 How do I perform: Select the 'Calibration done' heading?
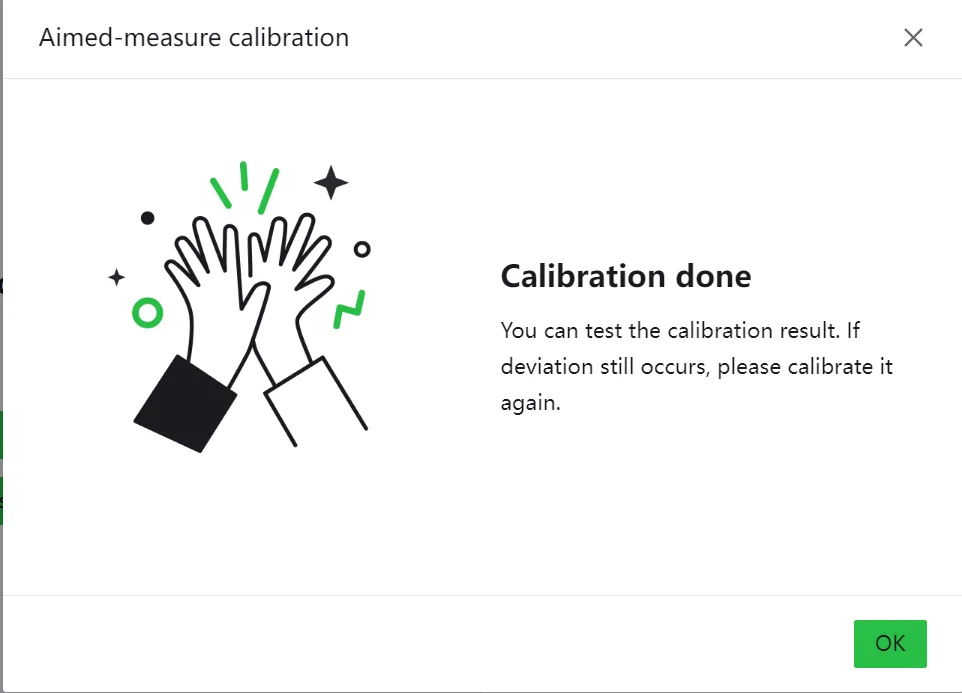tap(626, 277)
